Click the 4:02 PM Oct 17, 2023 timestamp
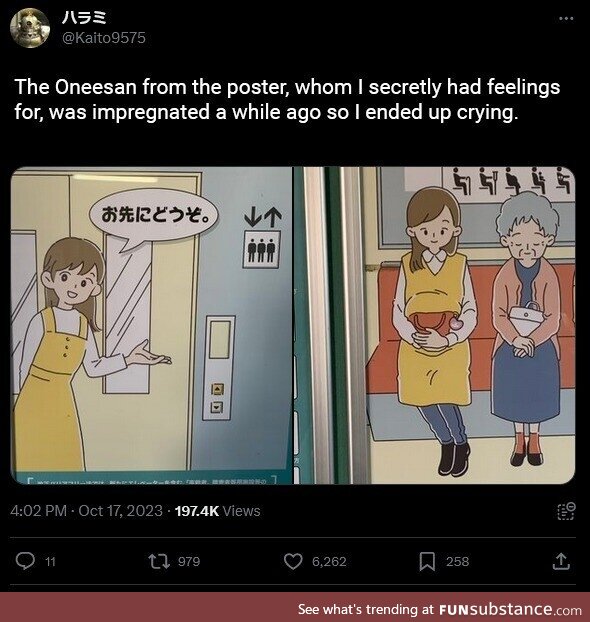The image size is (590, 622). [x=86, y=511]
